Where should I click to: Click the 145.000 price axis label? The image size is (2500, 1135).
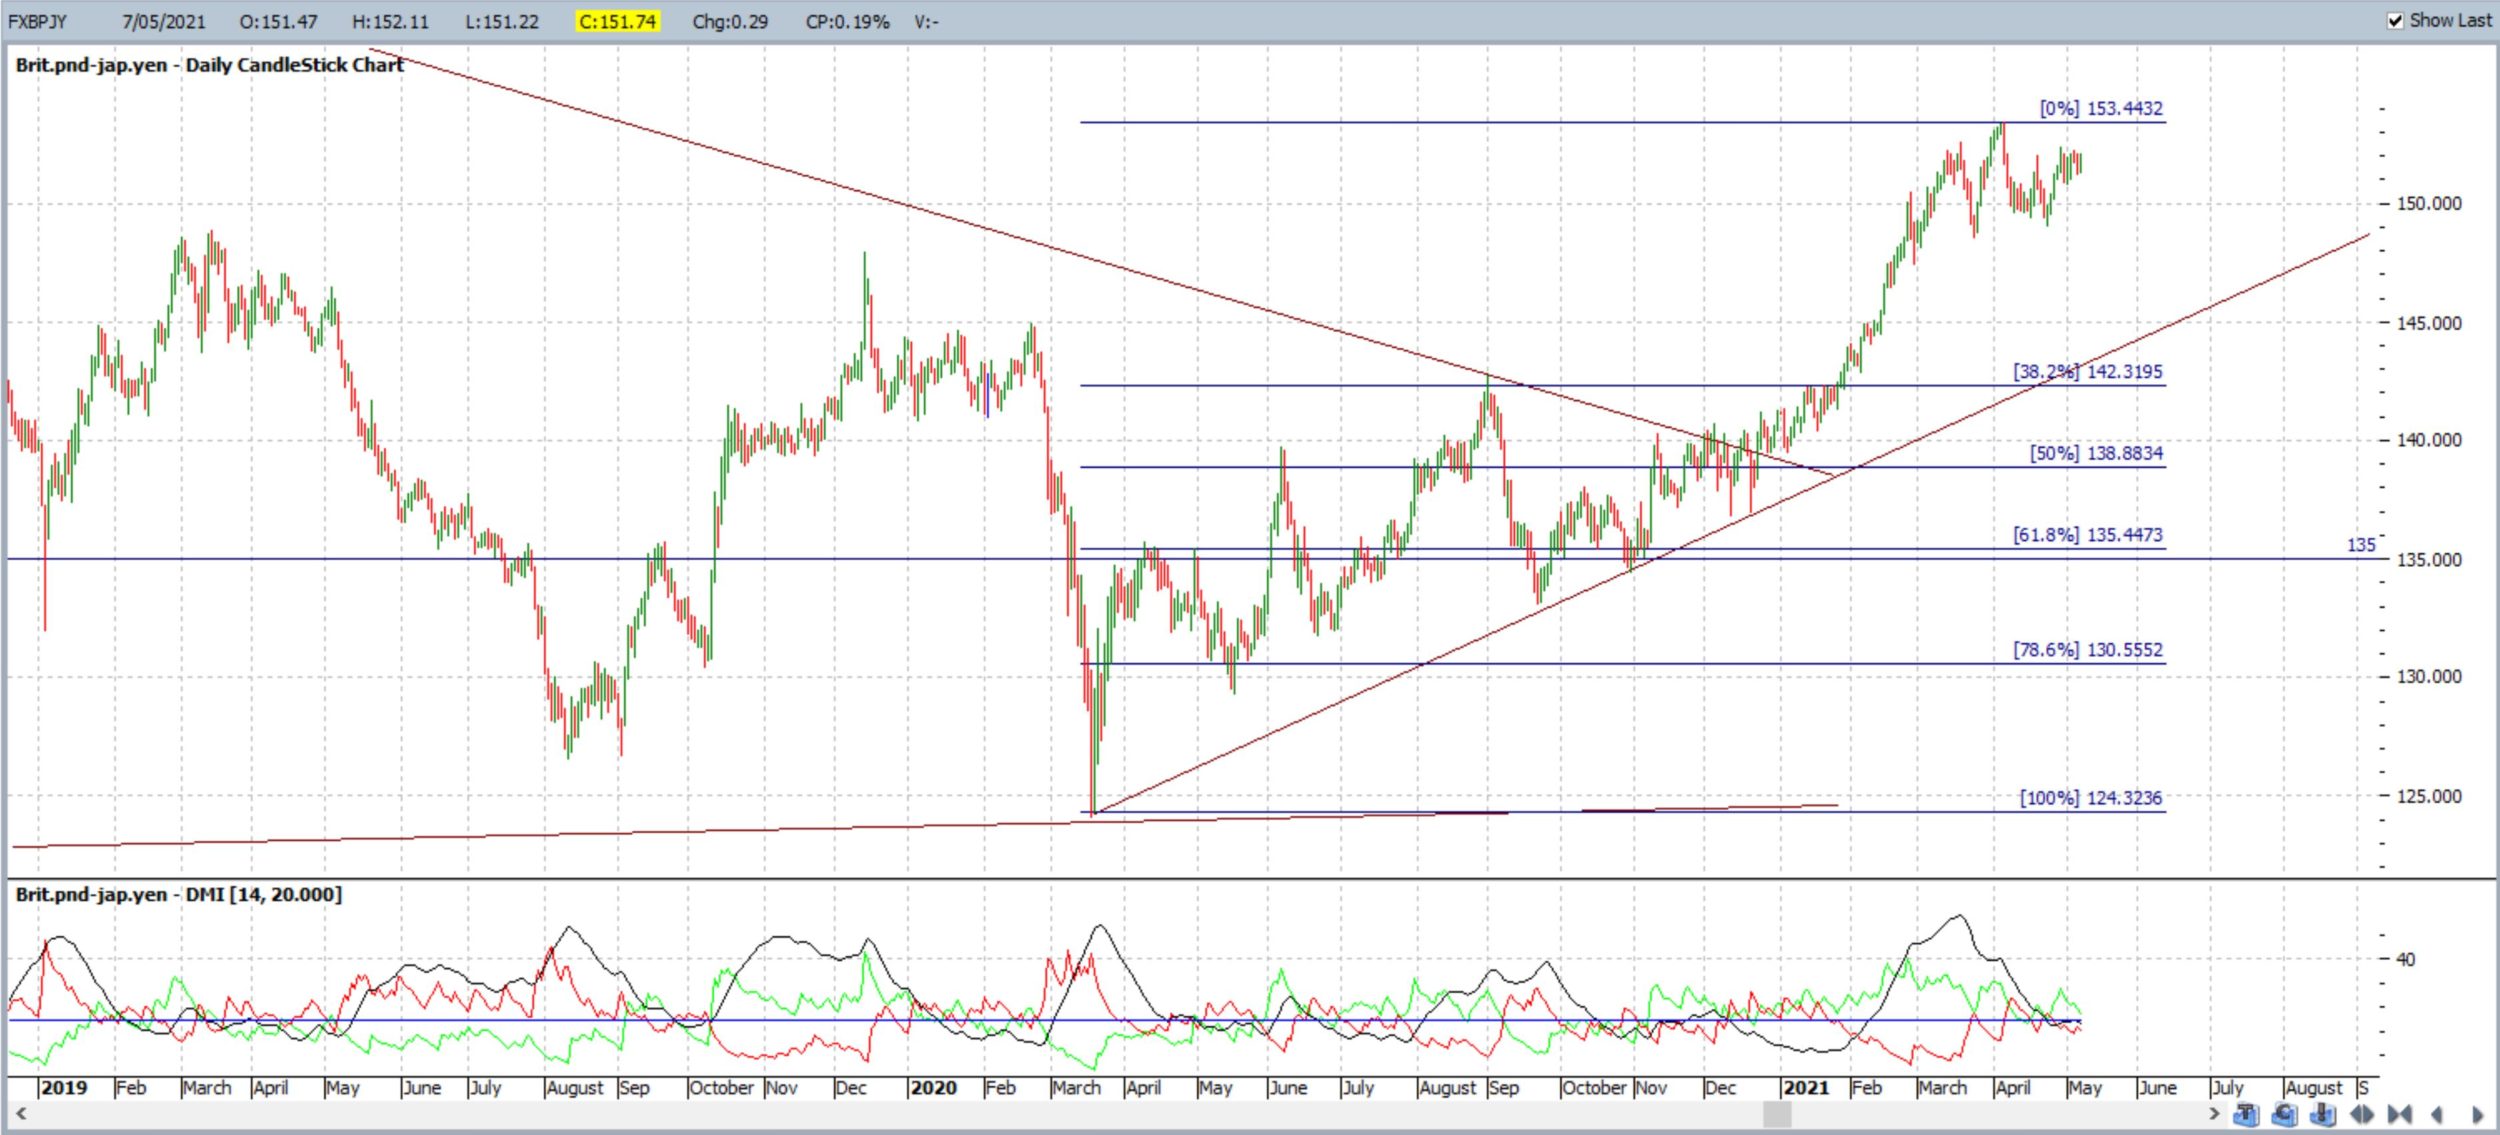pyautogui.click(x=2429, y=323)
